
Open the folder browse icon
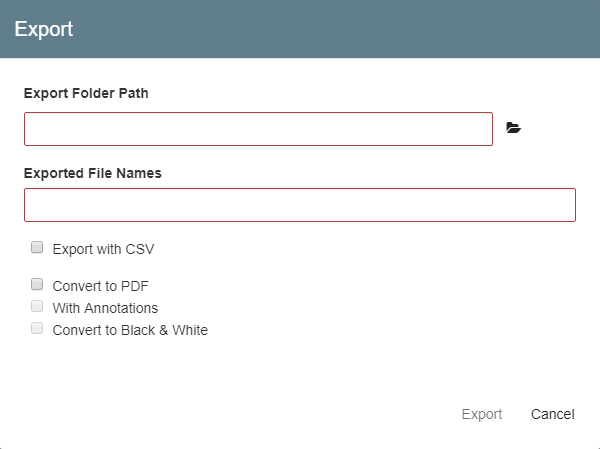(514, 128)
